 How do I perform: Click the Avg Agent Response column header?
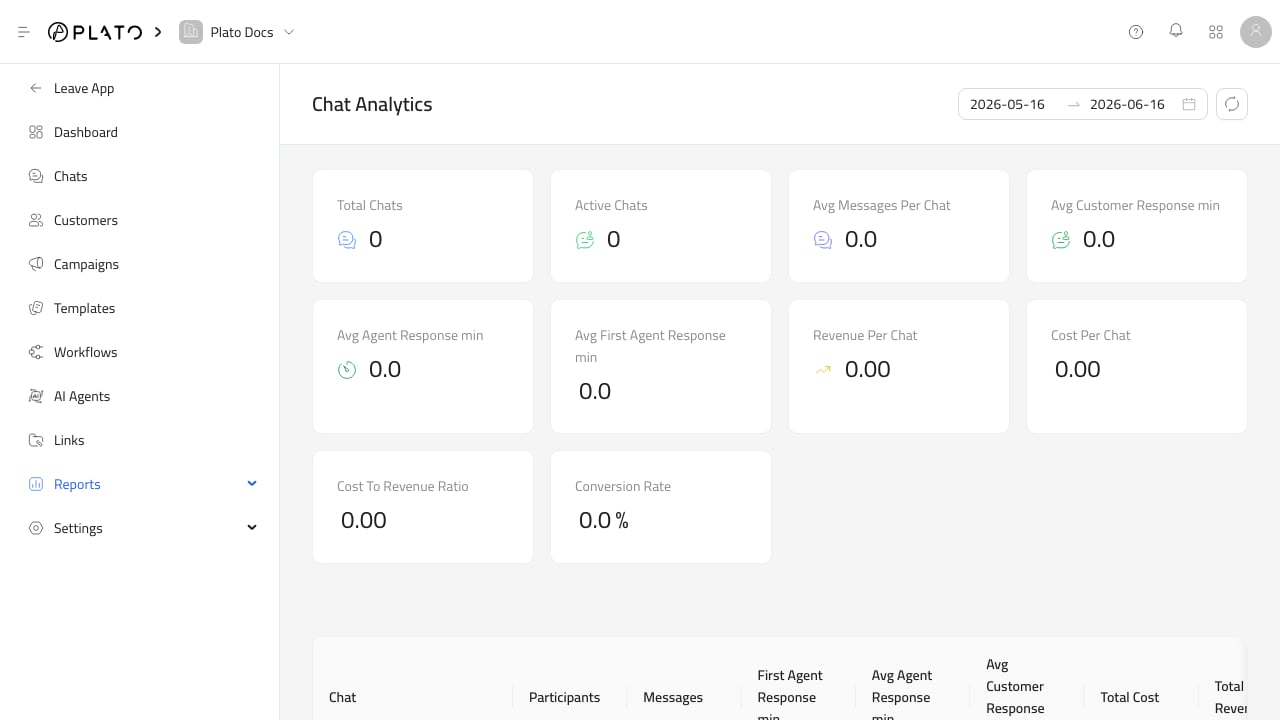(902, 696)
